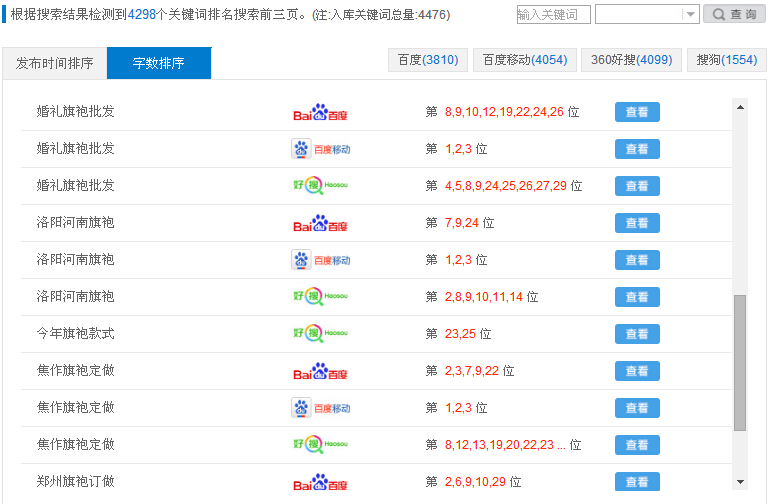Viewport: 768px width, 504px height.
Task: Switch to 发布时间排序 tab
Action: pyautogui.click(x=54, y=63)
